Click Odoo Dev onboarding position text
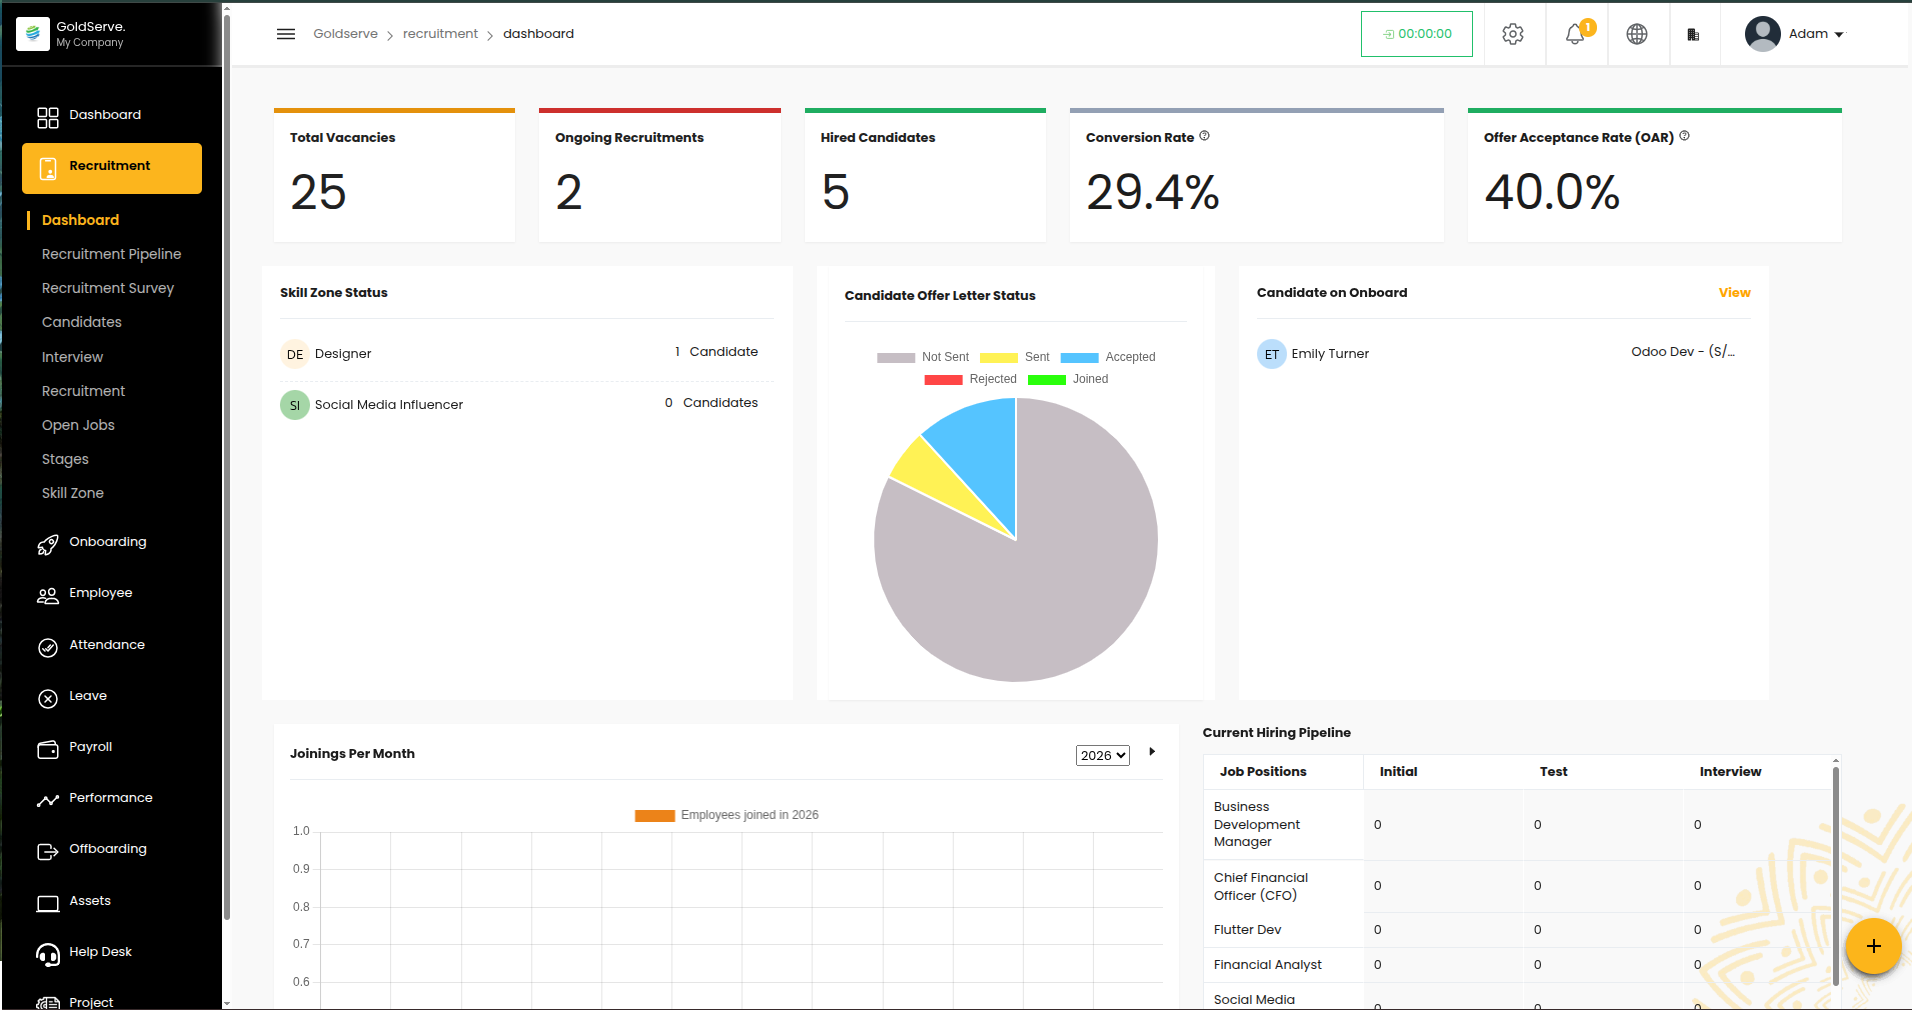Image resolution: width=1912 pixels, height=1010 pixels. (x=1683, y=352)
